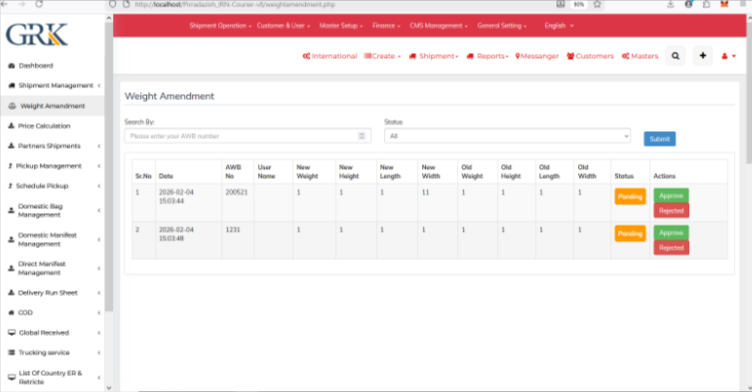Open Shipment Operation menu

(x=220, y=26)
